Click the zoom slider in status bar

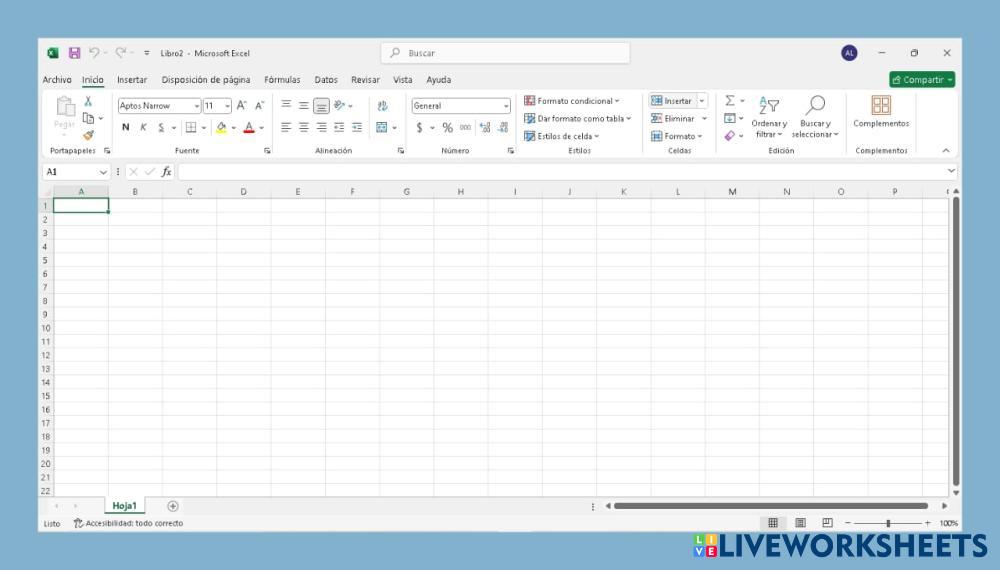coord(887,523)
